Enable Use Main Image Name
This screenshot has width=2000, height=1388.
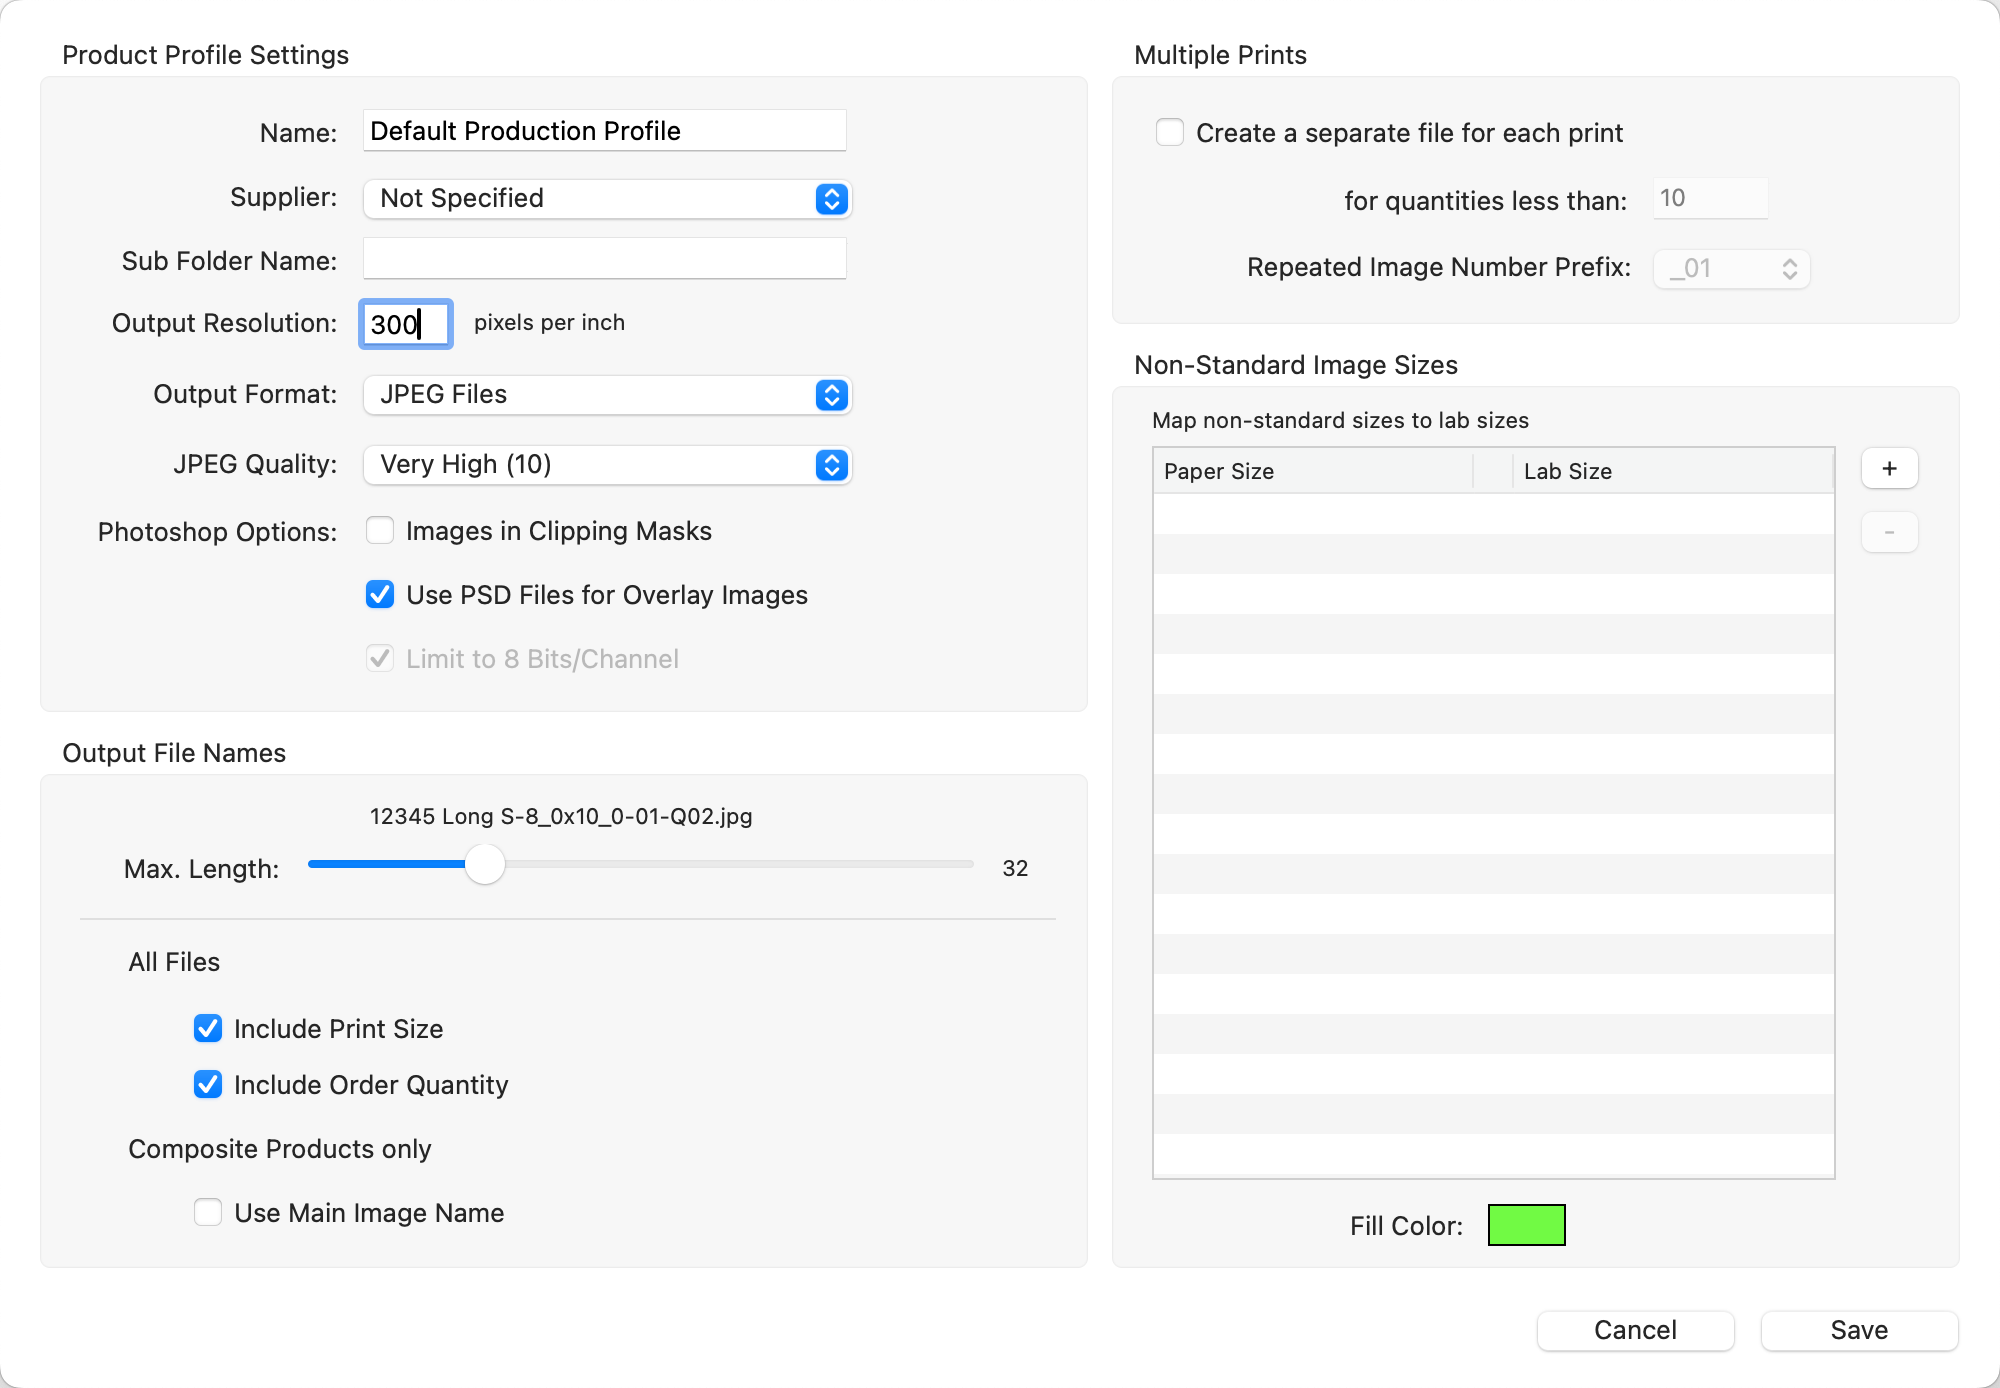coord(208,1213)
